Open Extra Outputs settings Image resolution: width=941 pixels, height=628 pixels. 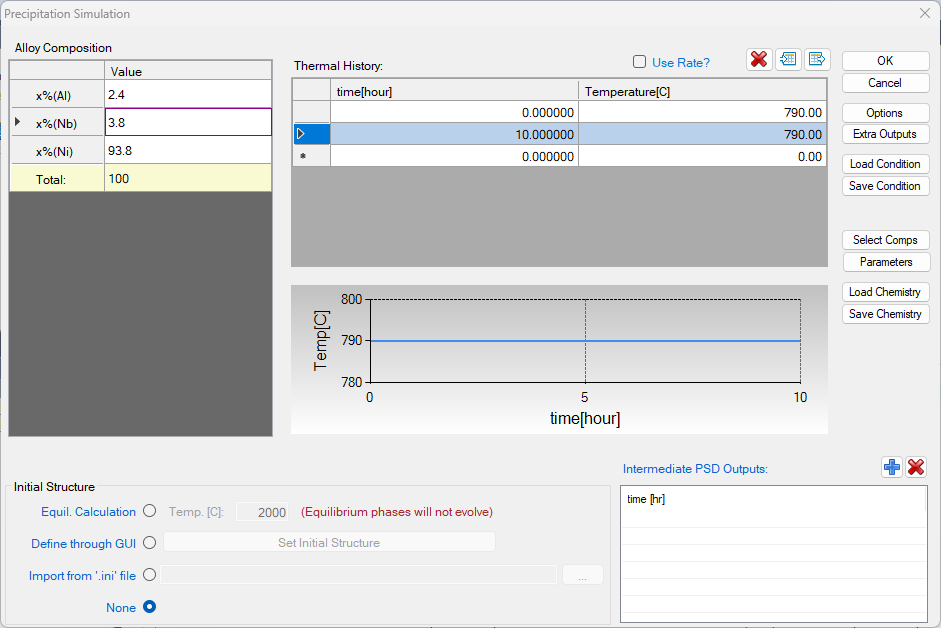[885, 134]
